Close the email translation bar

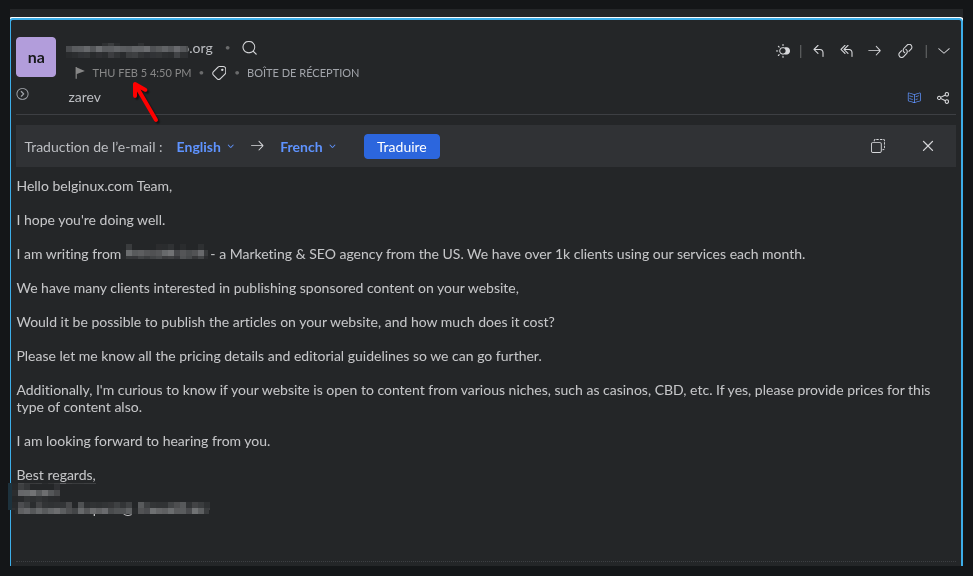927,147
